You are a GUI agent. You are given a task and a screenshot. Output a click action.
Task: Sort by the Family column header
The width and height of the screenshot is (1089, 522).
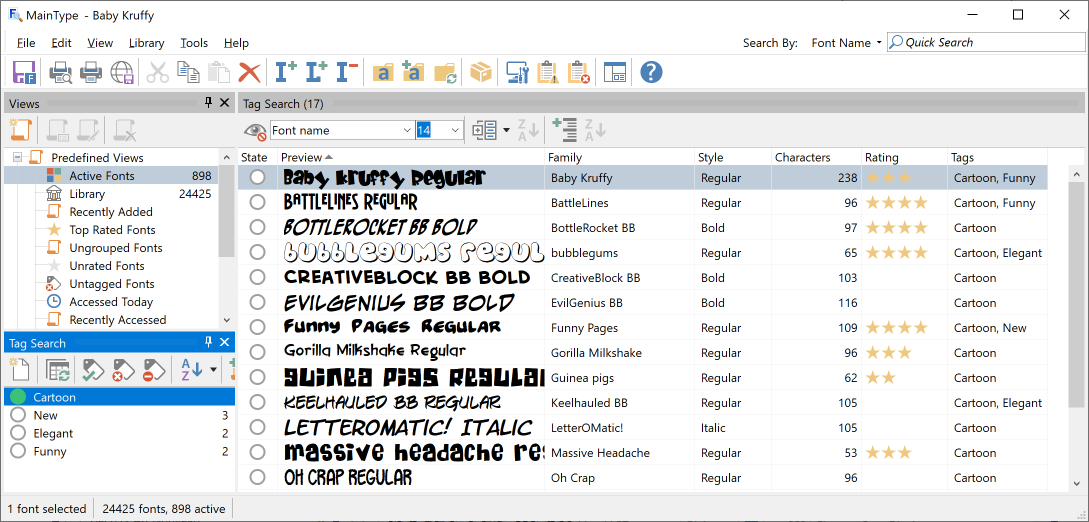pyautogui.click(x=620, y=158)
